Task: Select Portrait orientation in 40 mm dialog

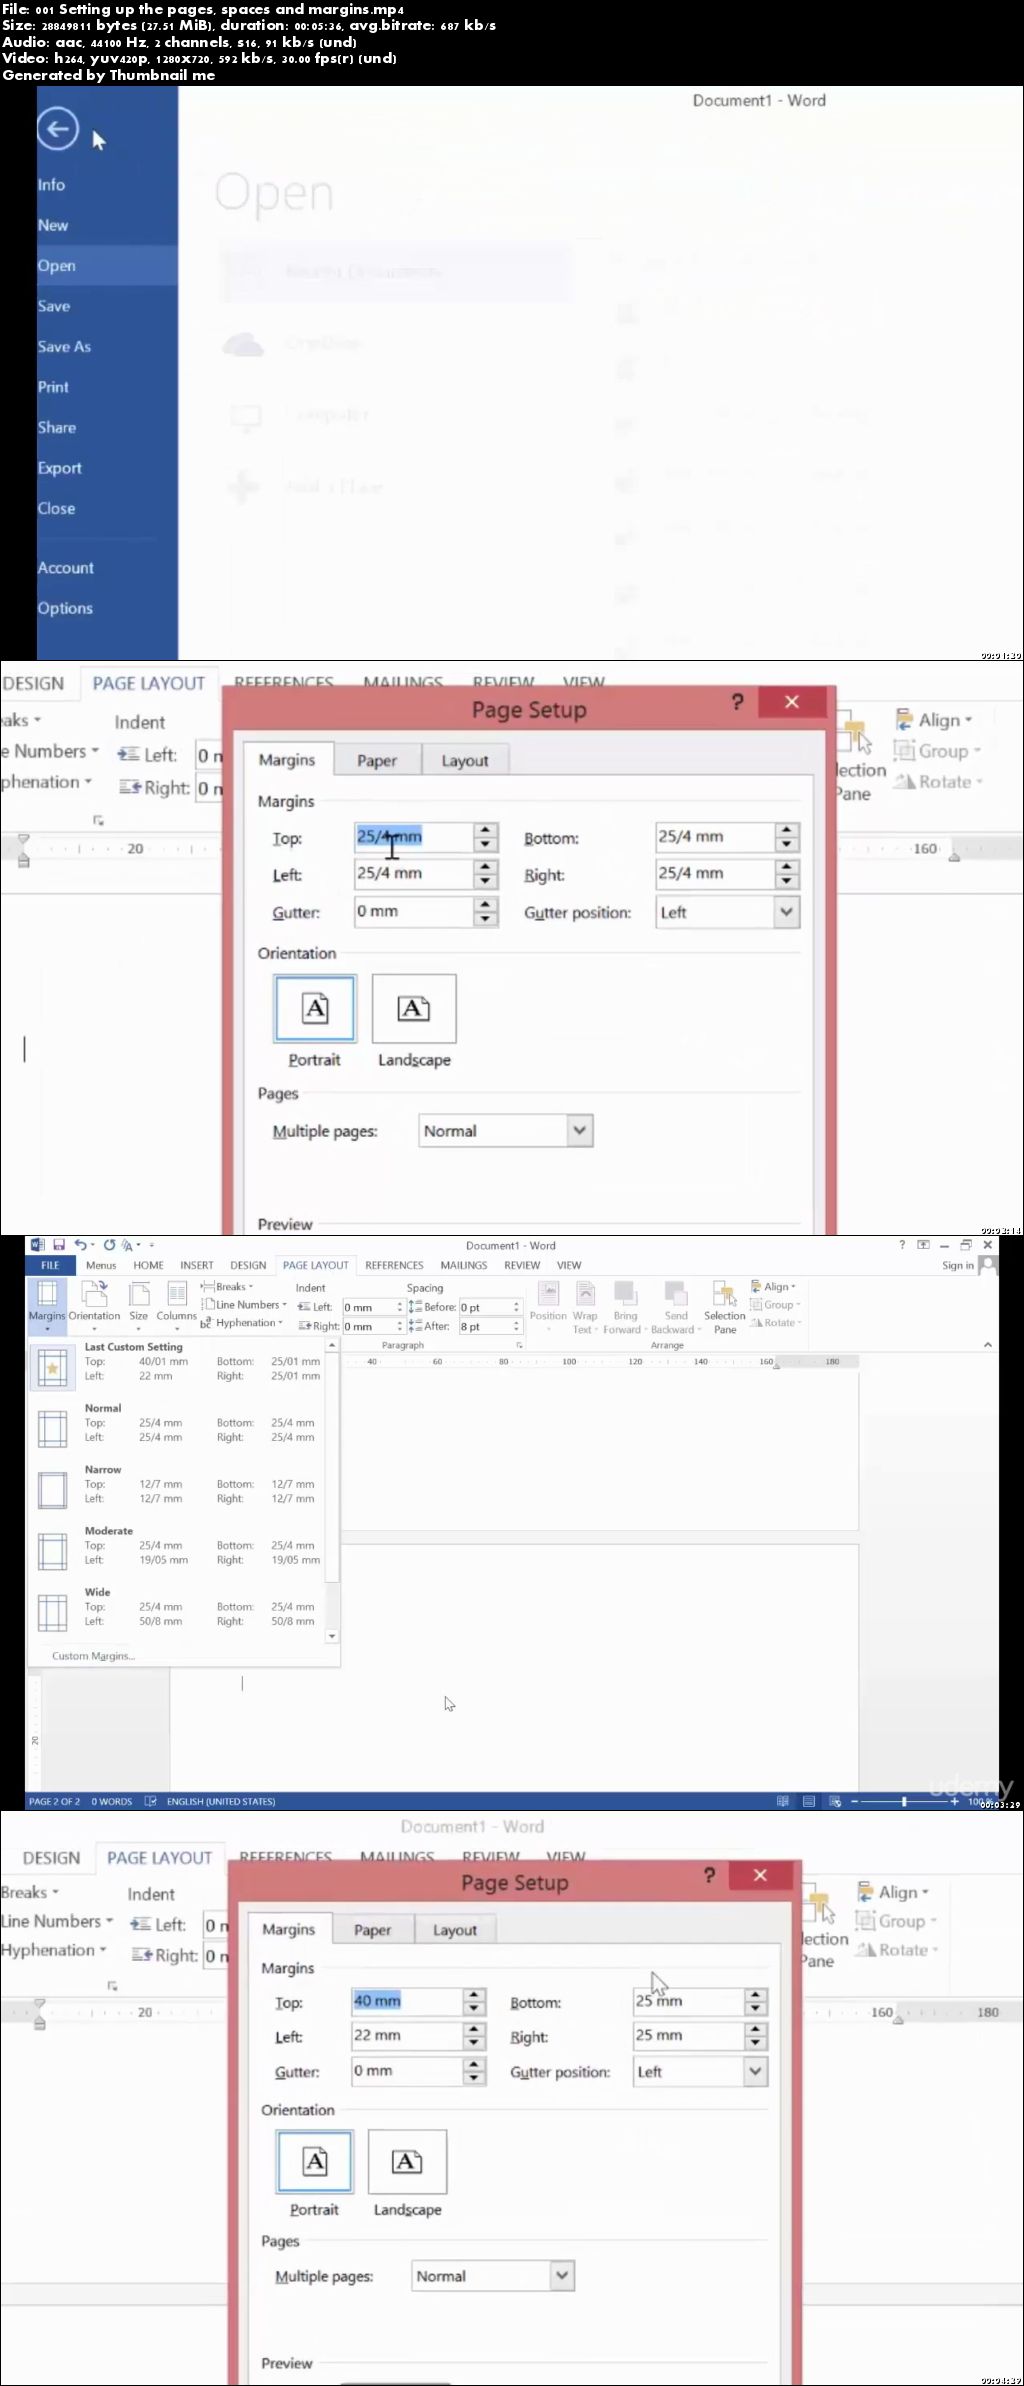Action: (x=314, y=2173)
